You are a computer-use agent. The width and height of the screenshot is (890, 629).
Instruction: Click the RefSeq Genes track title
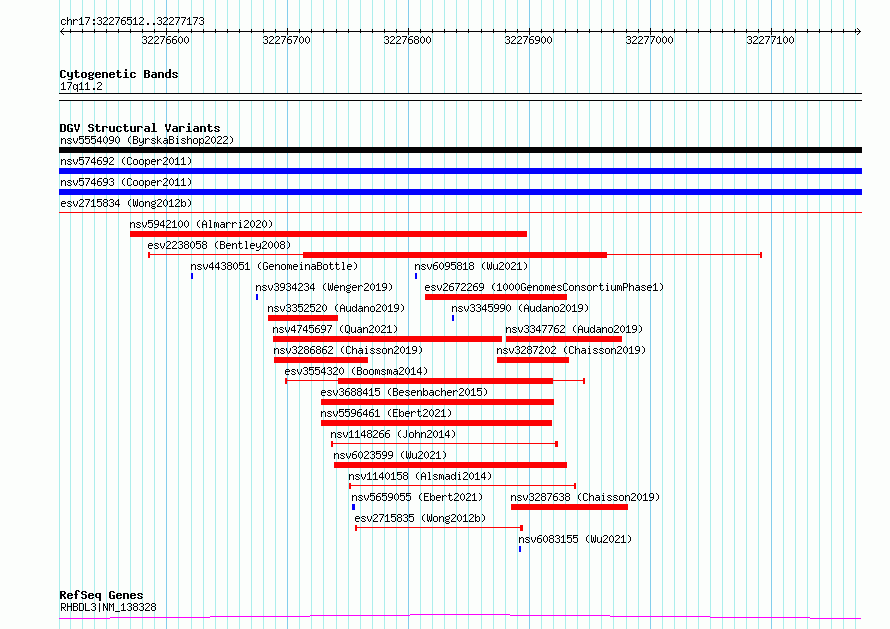(x=101, y=596)
